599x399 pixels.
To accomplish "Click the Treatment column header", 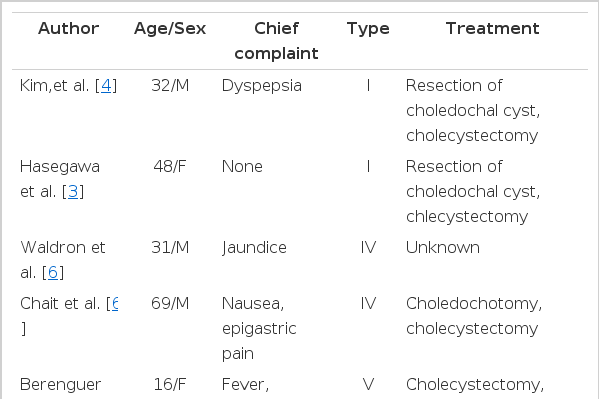I will 492,29.
